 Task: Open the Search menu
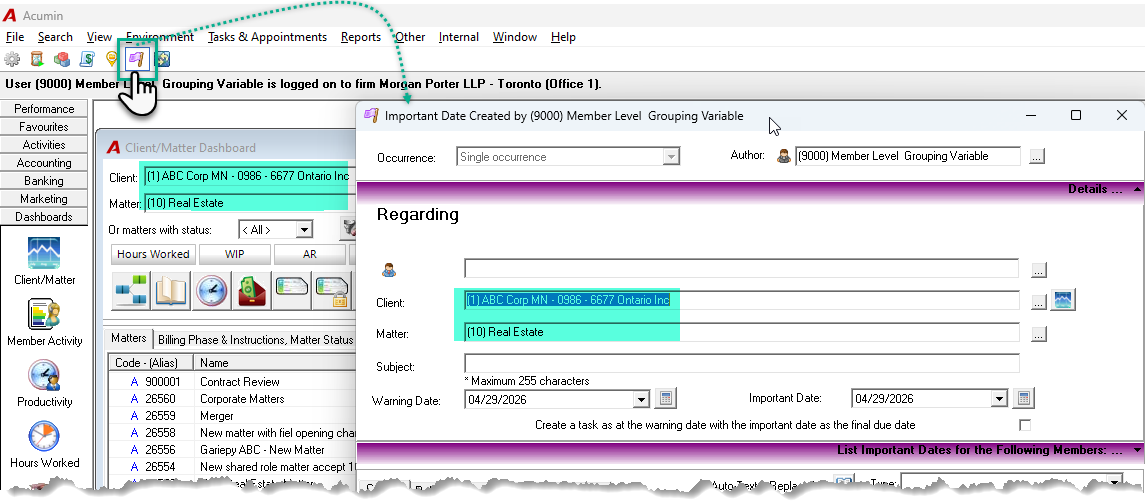(55, 37)
